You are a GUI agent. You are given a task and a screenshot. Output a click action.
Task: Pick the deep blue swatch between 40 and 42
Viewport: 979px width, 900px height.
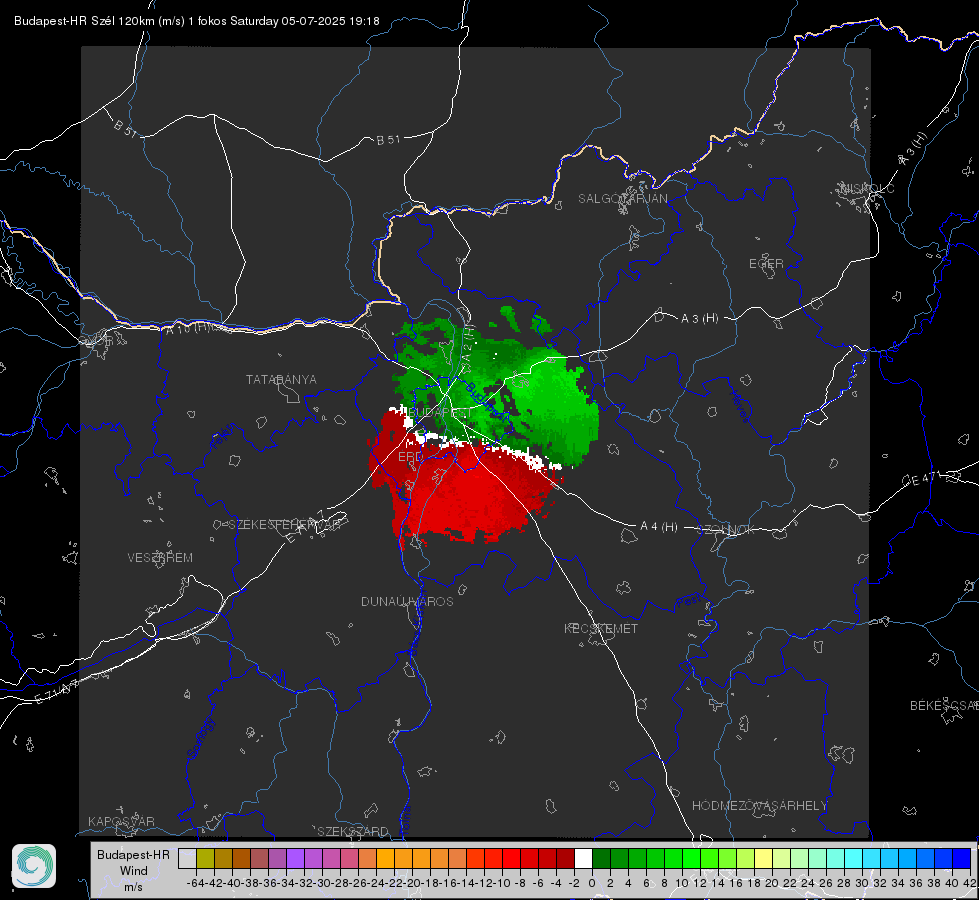click(962, 858)
